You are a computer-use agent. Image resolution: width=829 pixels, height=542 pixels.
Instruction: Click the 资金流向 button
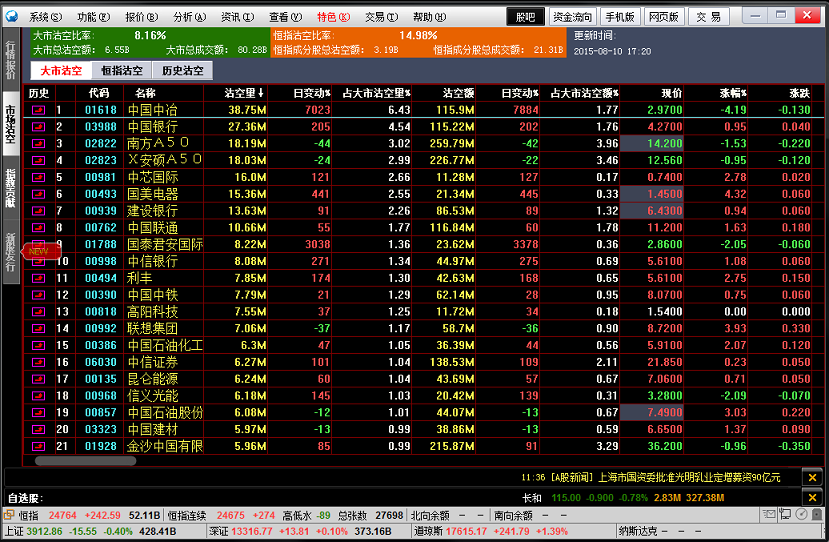(x=572, y=17)
